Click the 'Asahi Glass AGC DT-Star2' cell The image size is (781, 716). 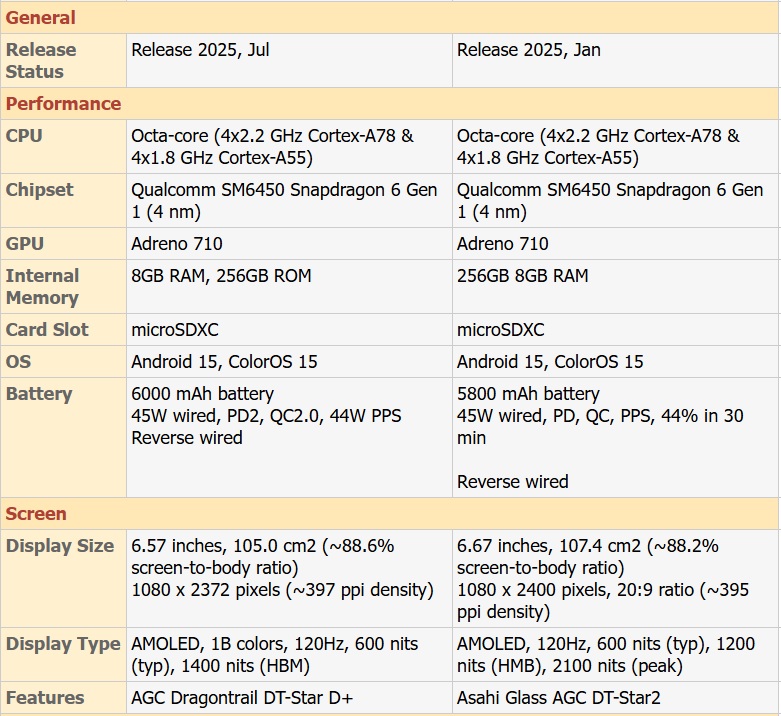click(615, 698)
